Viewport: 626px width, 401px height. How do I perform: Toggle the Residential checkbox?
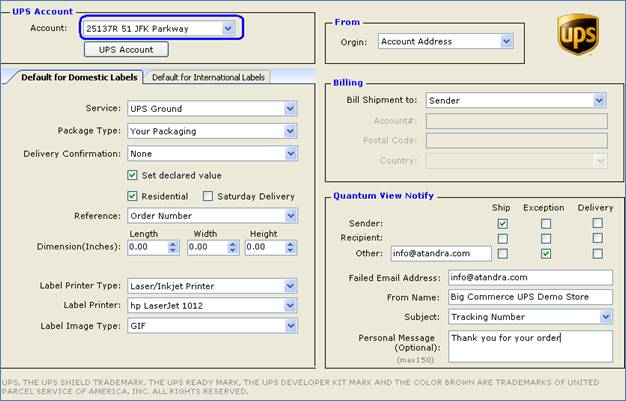click(132, 196)
